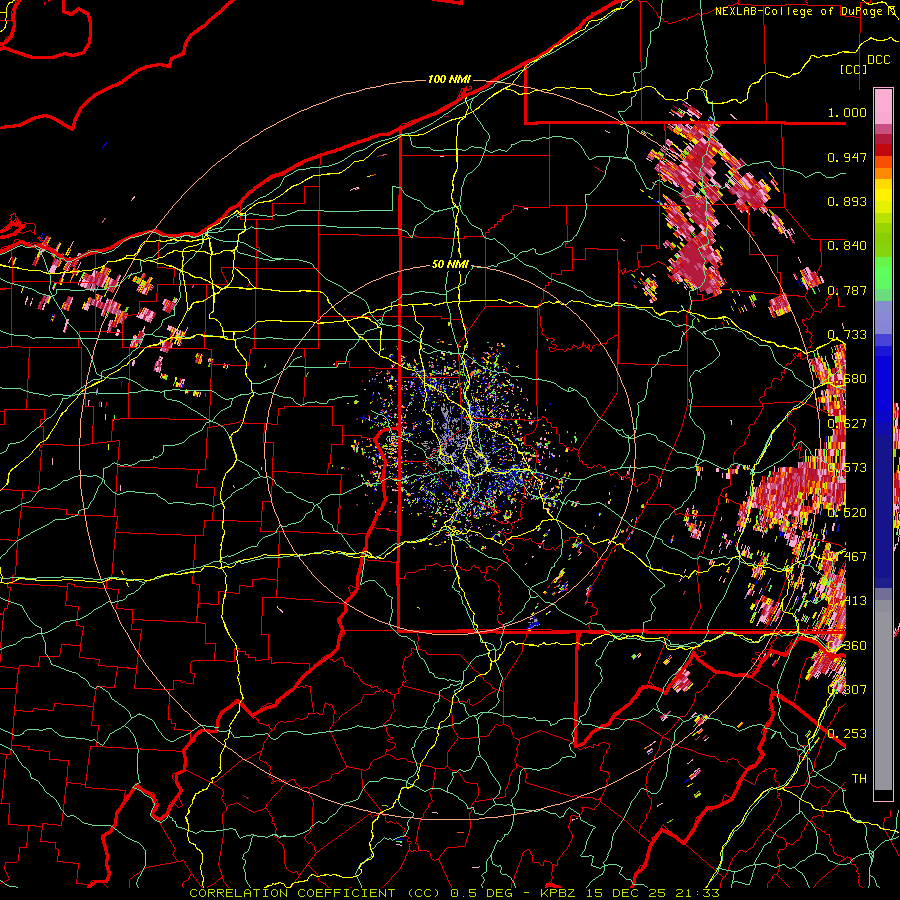
Task: Click the 0.627 scale value
Action: click(847, 423)
